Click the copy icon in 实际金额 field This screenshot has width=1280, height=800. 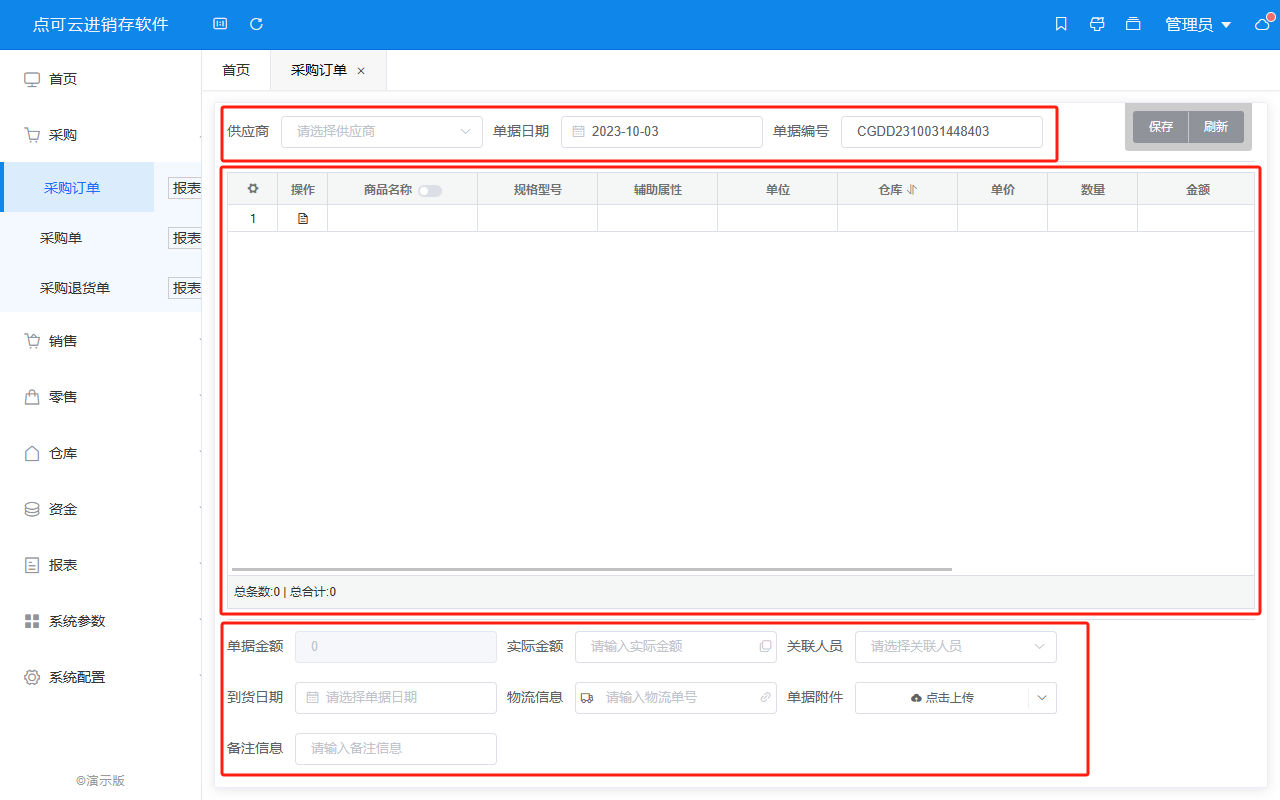pyautogui.click(x=765, y=647)
